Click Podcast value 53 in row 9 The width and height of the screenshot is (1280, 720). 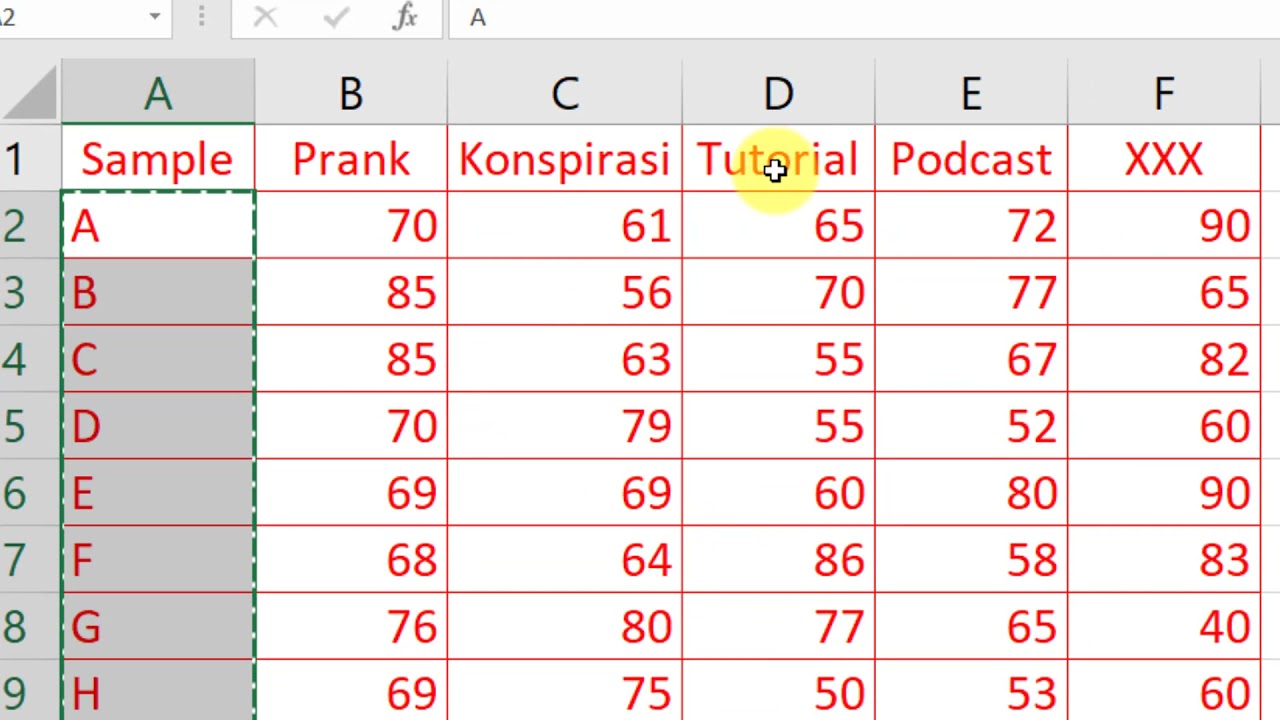[972, 691]
